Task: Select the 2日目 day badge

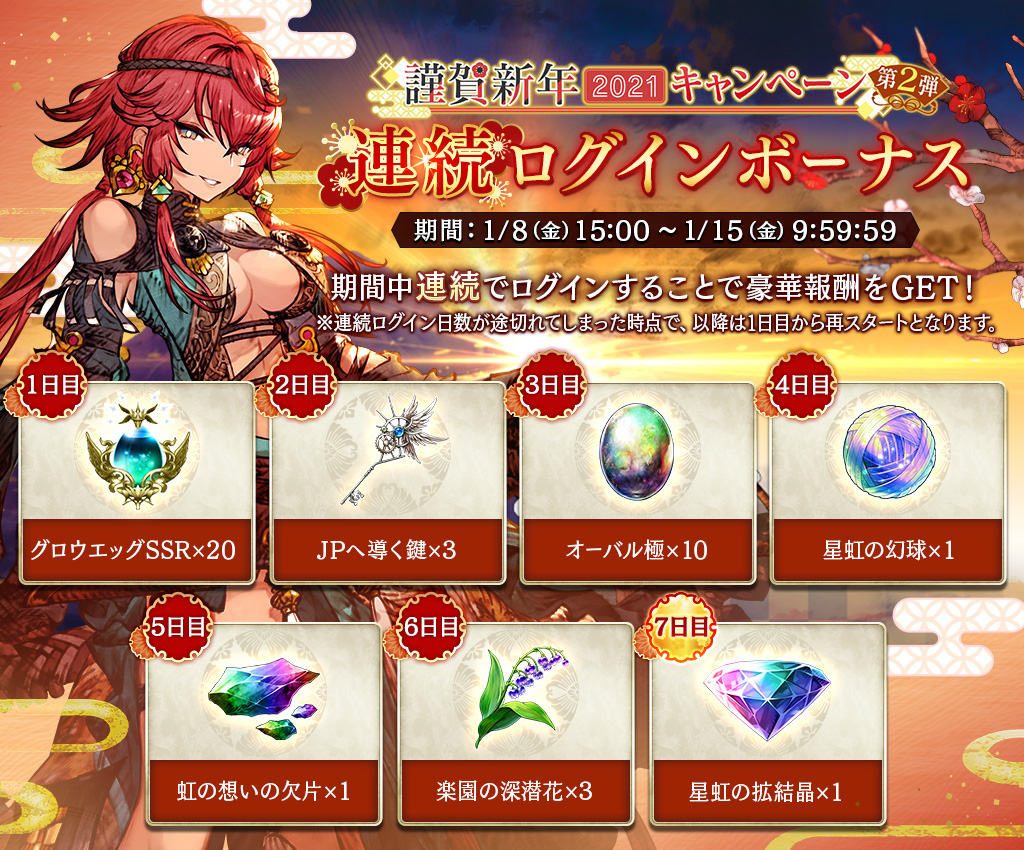Action: click(x=301, y=385)
